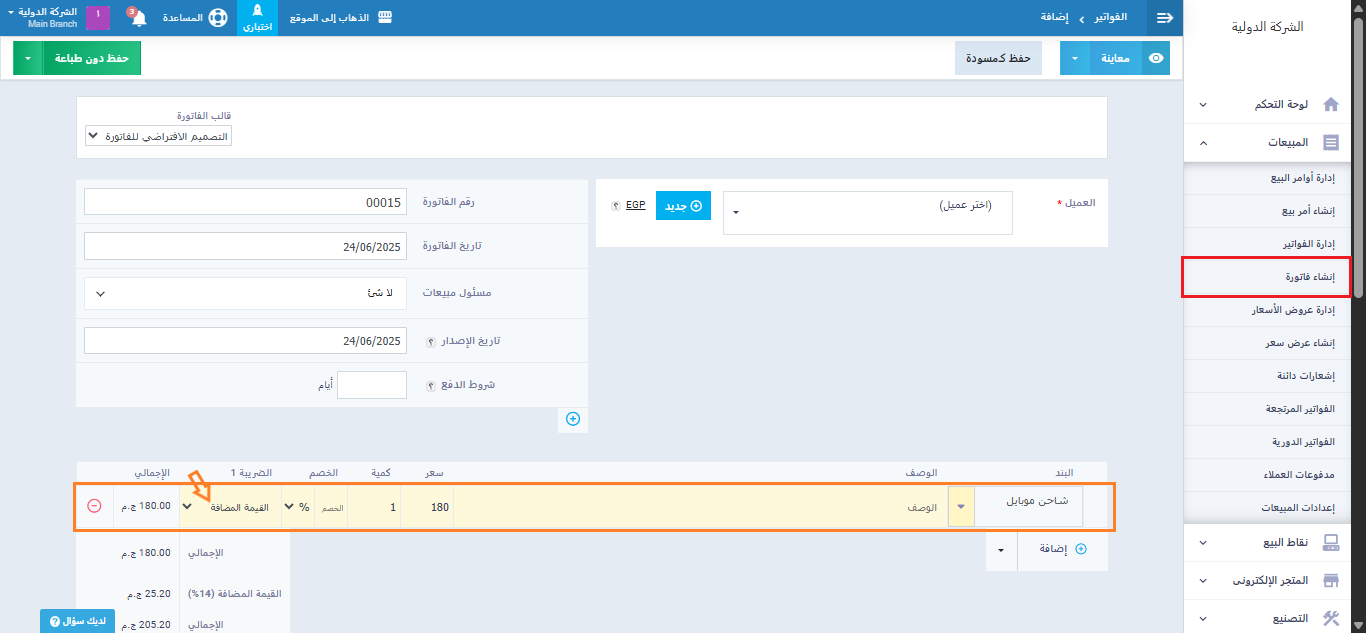The image size is (1366, 633).
Task: Click the storefront icon for الذهاب إلى الموقع
Action: tap(385, 18)
